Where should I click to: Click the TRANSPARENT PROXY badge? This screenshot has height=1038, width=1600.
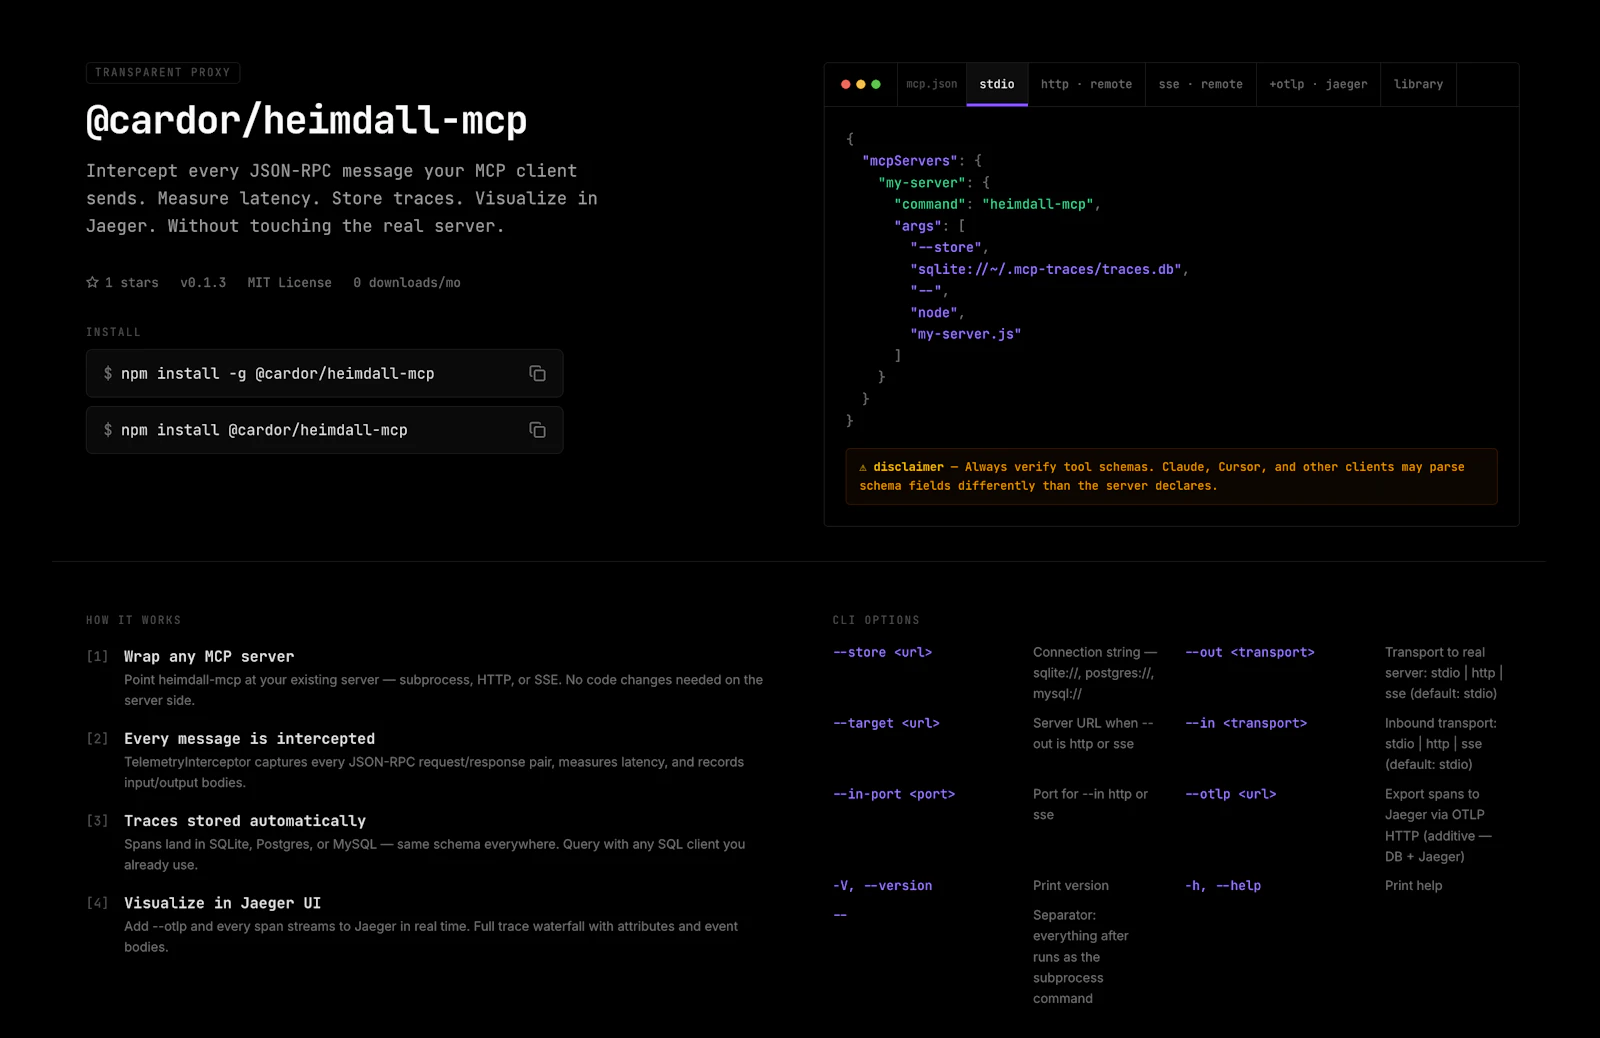click(x=163, y=72)
